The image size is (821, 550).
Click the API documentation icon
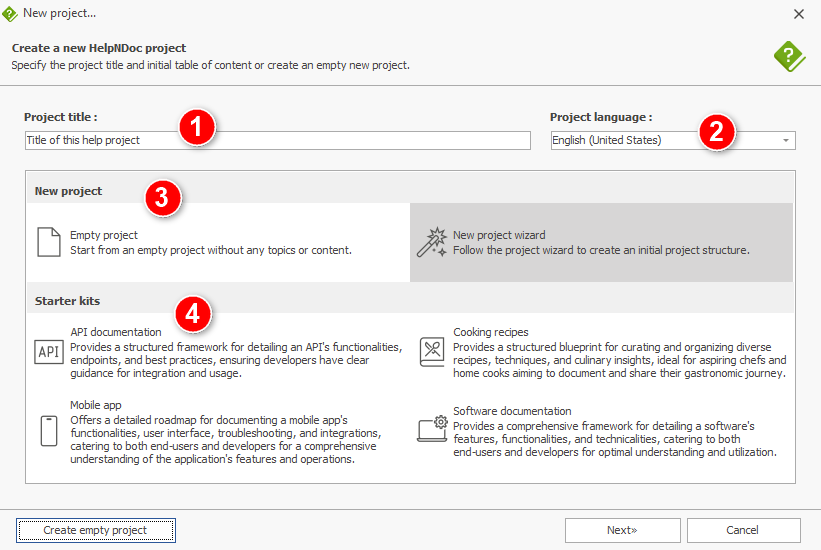[x=49, y=352]
